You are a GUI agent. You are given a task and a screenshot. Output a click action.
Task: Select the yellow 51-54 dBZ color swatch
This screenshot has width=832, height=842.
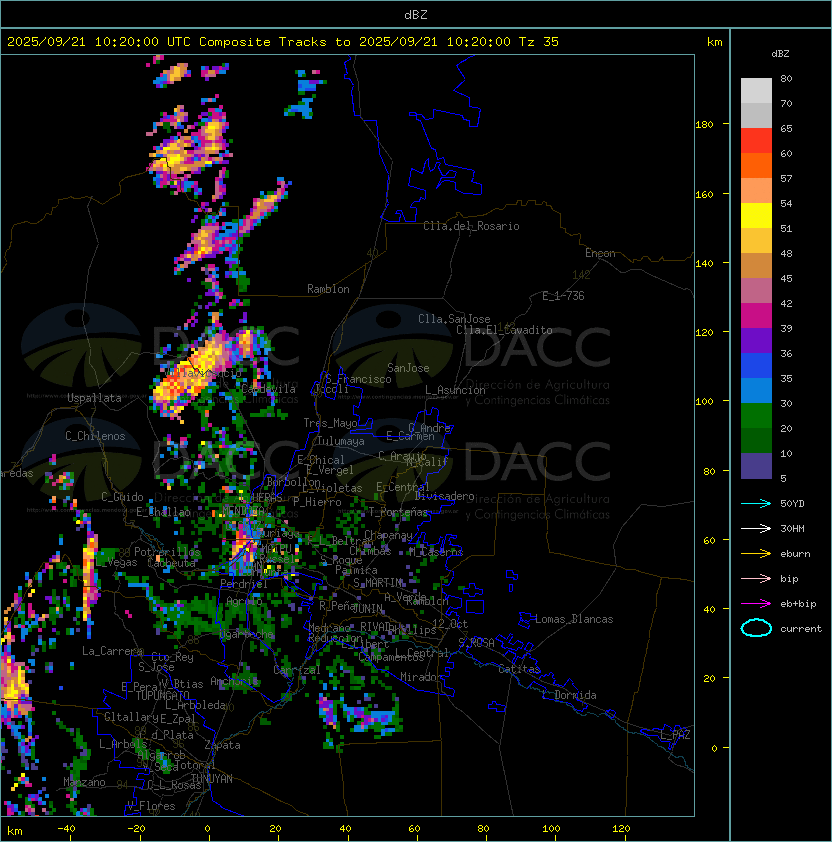756,216
